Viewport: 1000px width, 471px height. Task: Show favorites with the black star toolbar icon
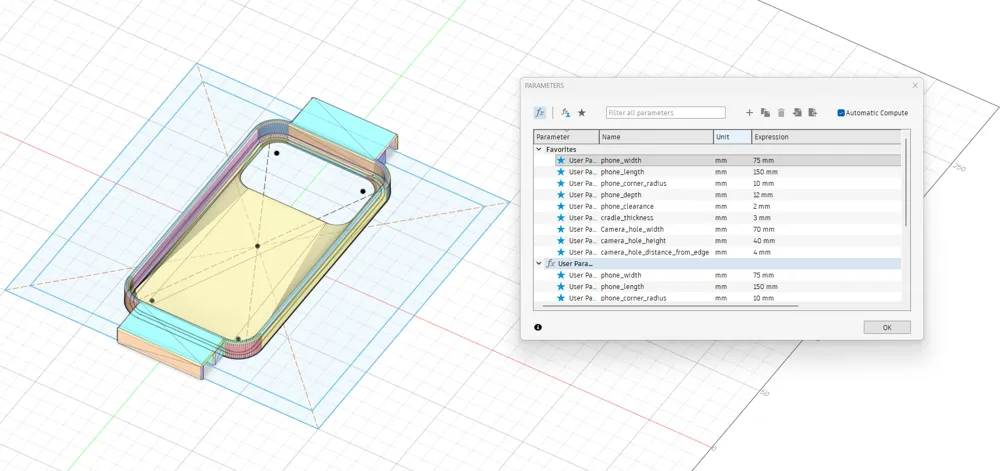pos(582,113)
